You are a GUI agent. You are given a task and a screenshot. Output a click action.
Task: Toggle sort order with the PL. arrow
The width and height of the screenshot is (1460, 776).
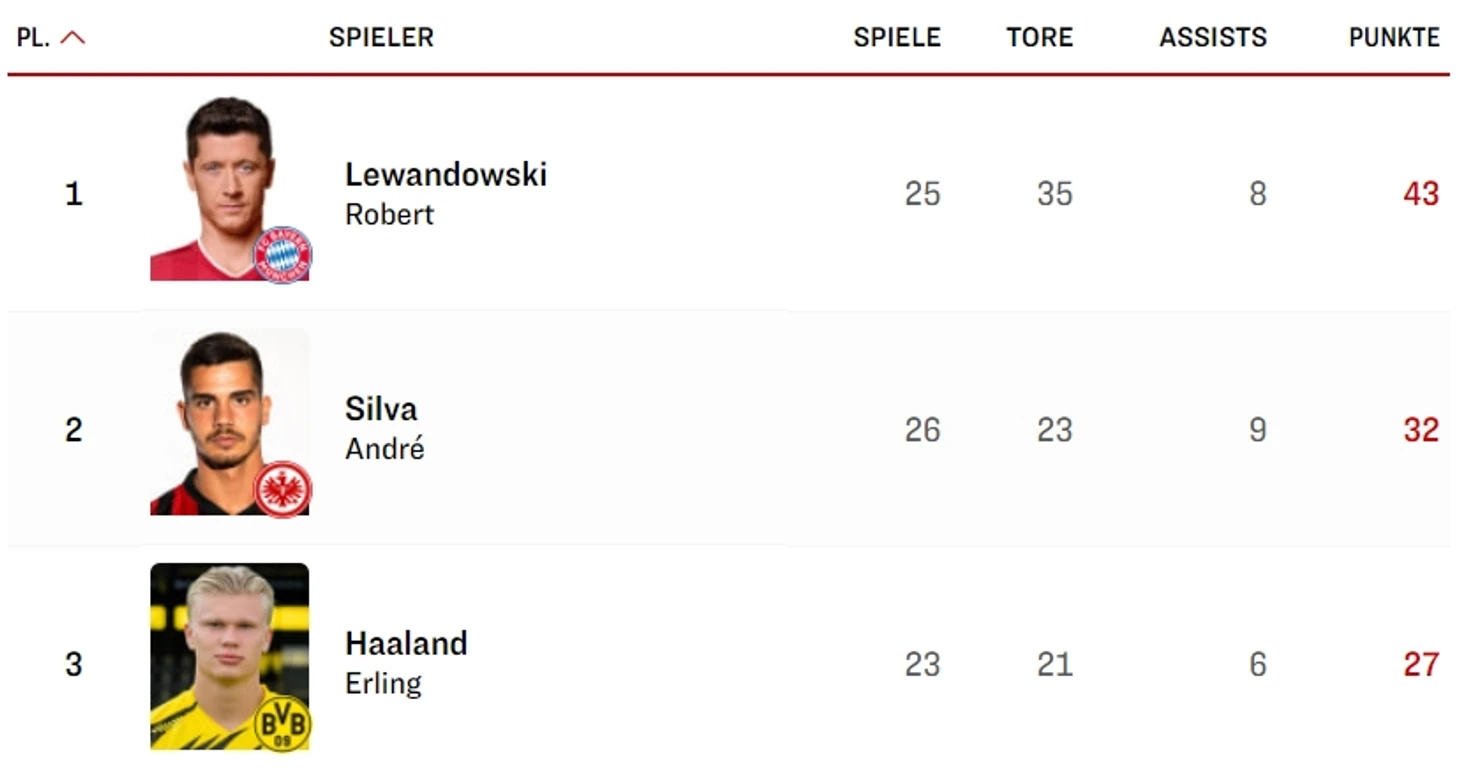click(x=73, y=38)
